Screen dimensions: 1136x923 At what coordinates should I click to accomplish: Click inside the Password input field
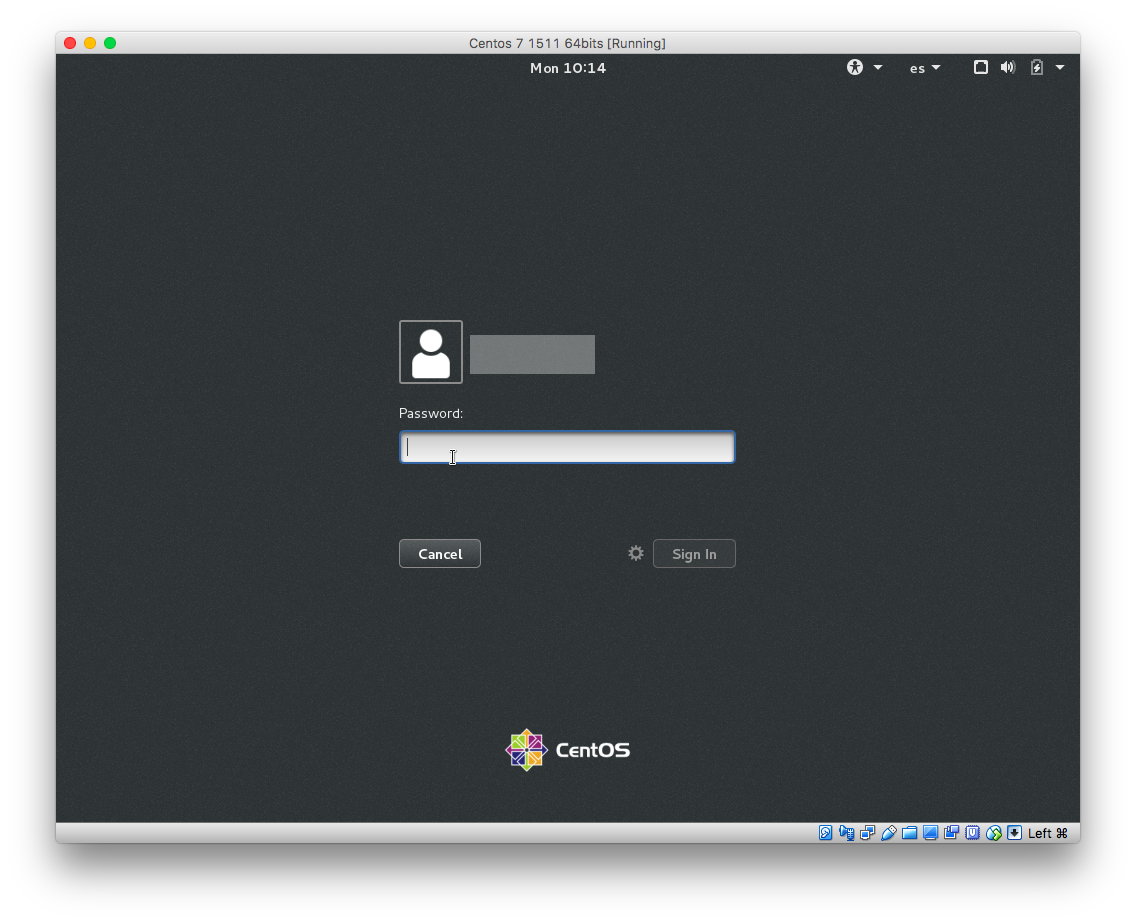point(566,447)
